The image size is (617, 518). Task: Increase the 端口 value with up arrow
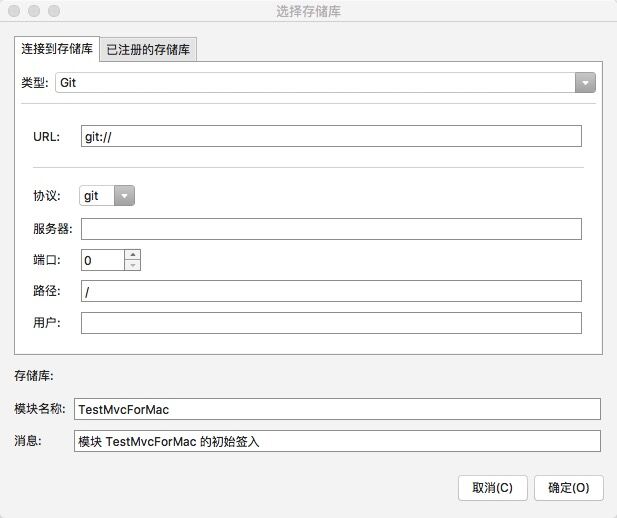pos(133,255)
